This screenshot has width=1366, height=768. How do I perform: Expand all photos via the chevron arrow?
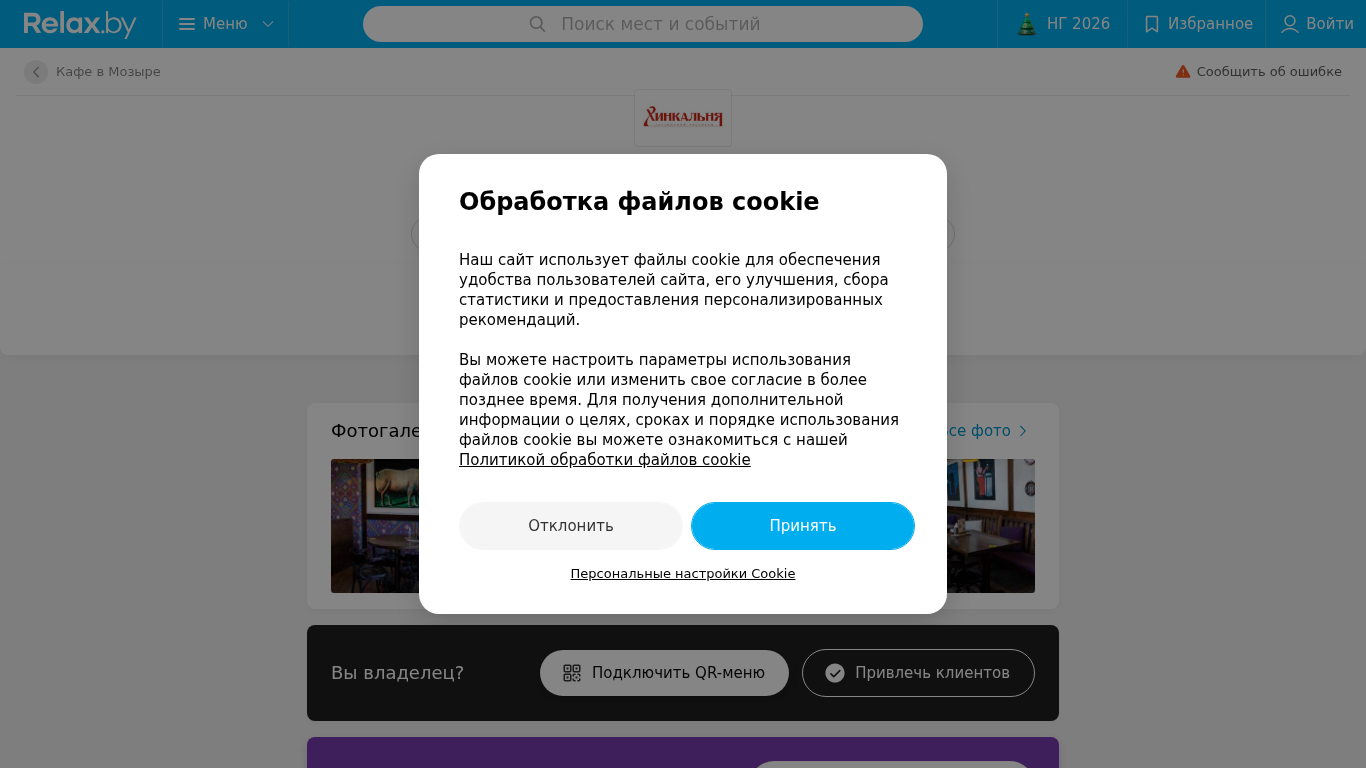tap(1023, 431)
